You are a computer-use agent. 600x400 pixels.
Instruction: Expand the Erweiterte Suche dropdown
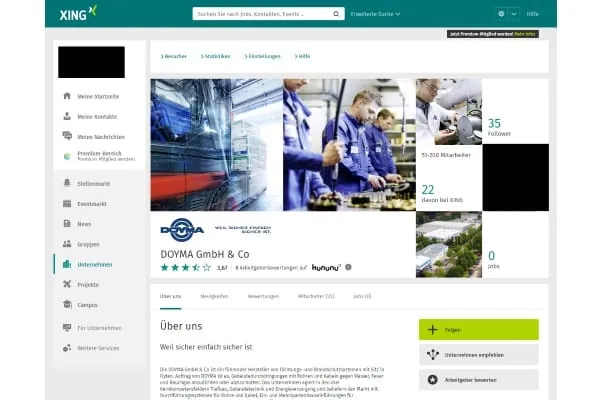(x=376, y=14)
